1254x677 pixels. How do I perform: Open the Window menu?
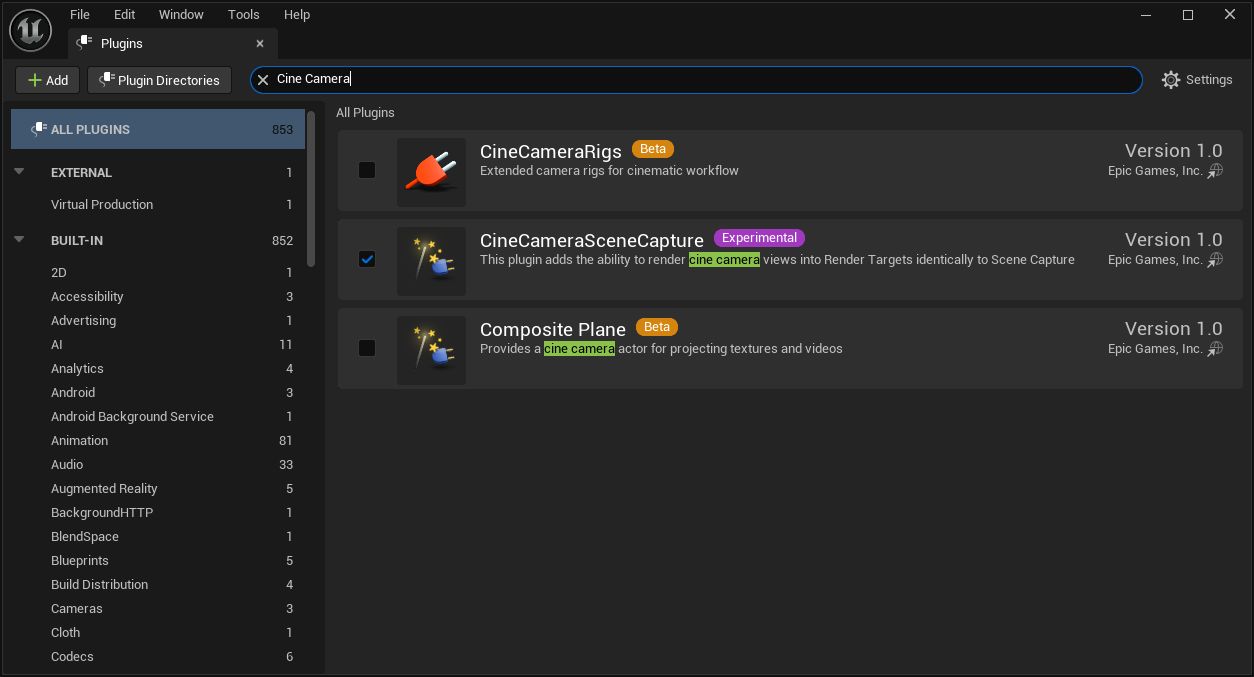pyautogui.click(x=181, y=14)
